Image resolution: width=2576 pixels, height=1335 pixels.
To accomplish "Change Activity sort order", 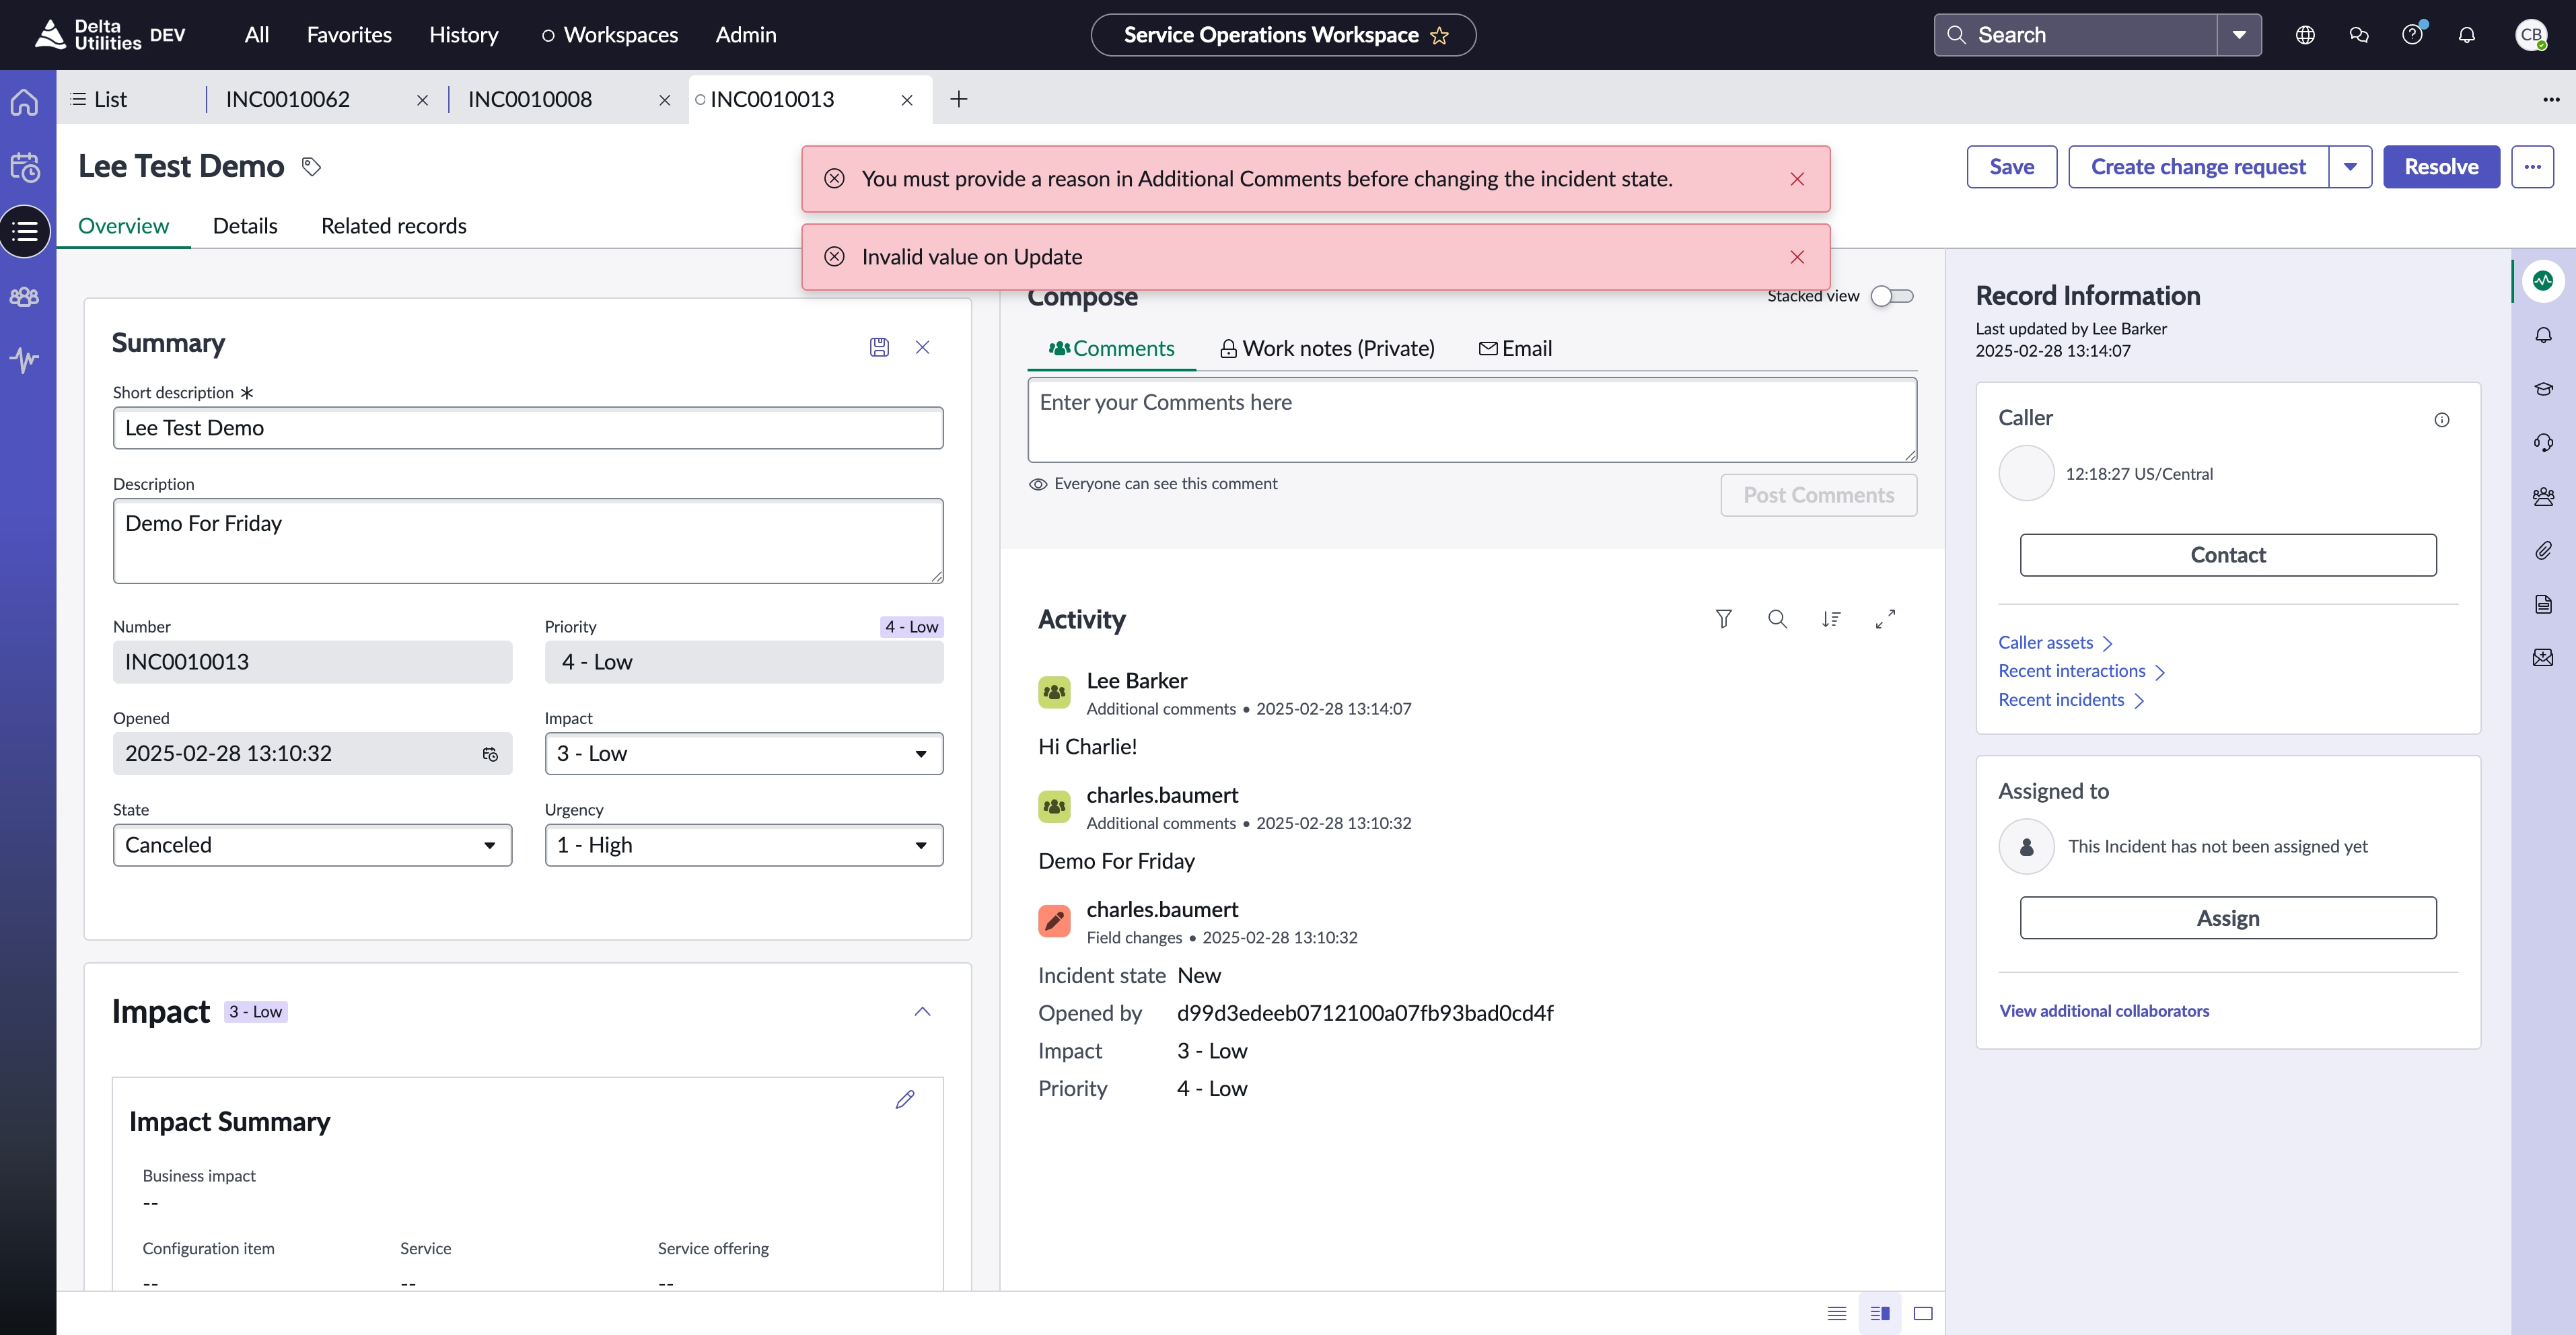I will (x=1832, y=619).
